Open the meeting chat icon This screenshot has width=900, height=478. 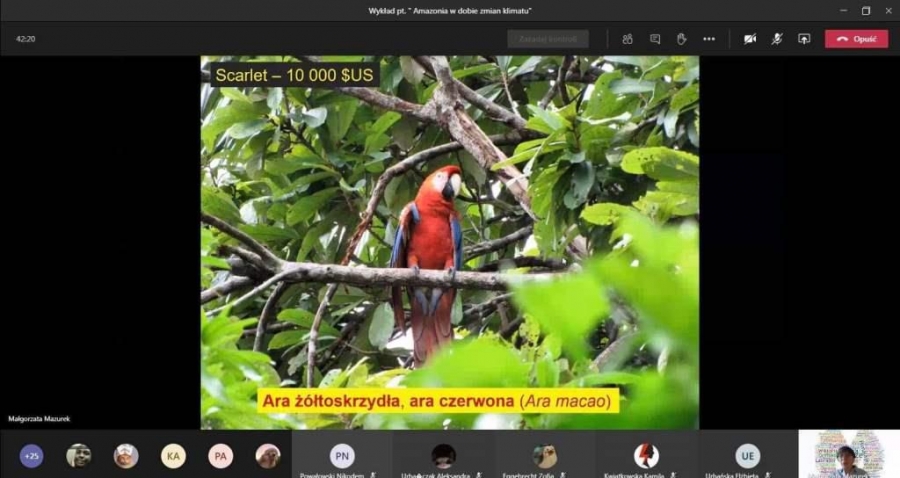tap(655, 39)
